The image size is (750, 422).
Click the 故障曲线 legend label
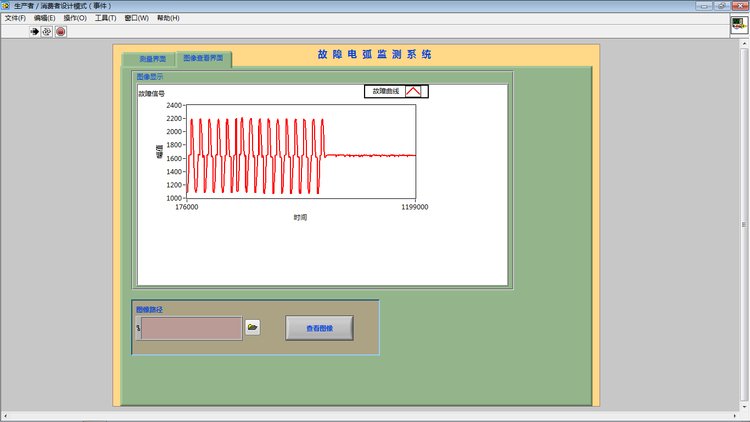coord(386,91)
